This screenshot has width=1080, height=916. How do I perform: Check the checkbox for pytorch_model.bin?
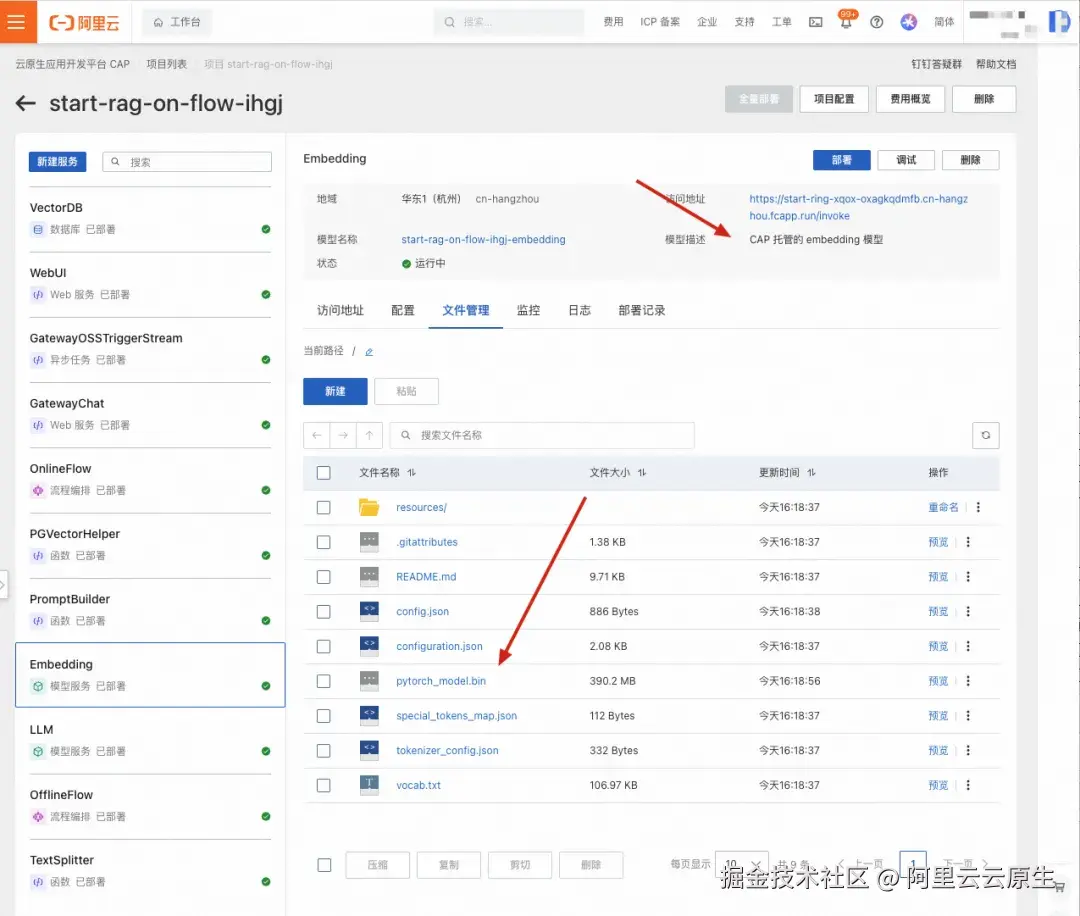(x=324, y=681)
